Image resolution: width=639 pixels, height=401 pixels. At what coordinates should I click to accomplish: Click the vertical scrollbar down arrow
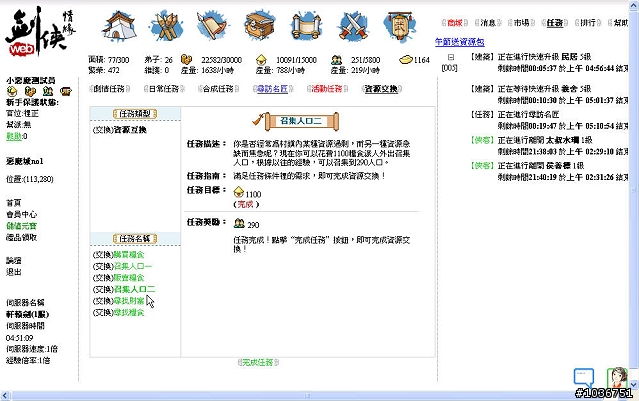(634, 384)
